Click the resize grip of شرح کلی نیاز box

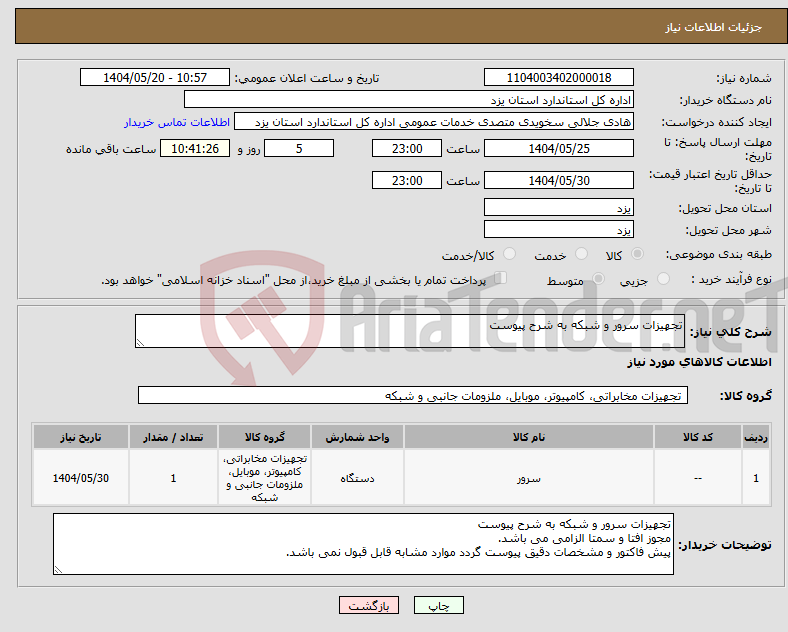coord(140,343)
